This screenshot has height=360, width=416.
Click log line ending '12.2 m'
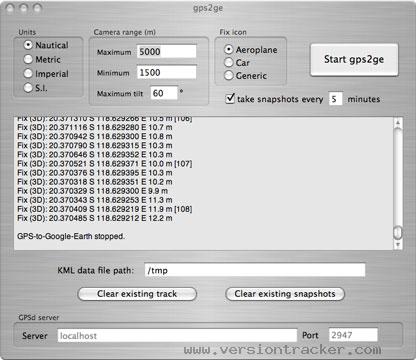(95, 218)
